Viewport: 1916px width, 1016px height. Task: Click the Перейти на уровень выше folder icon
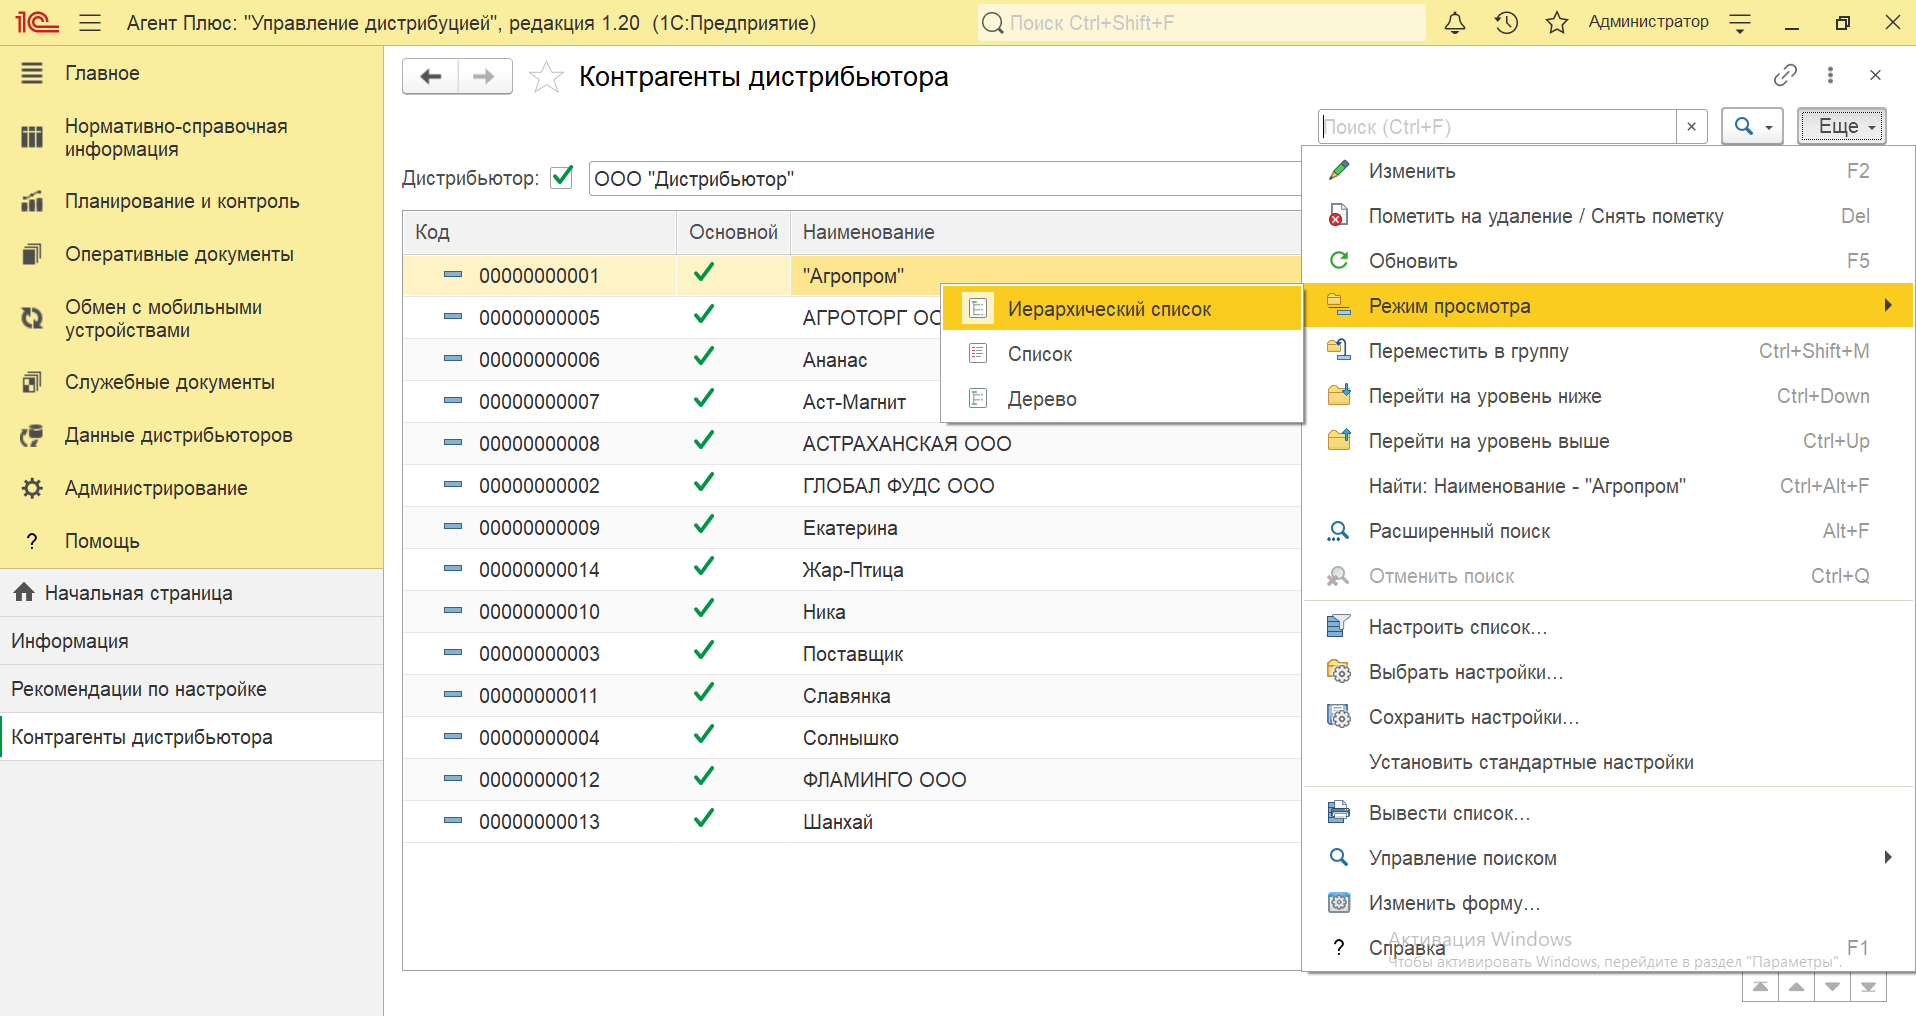pyautogui.click(x=1338, y=441)
